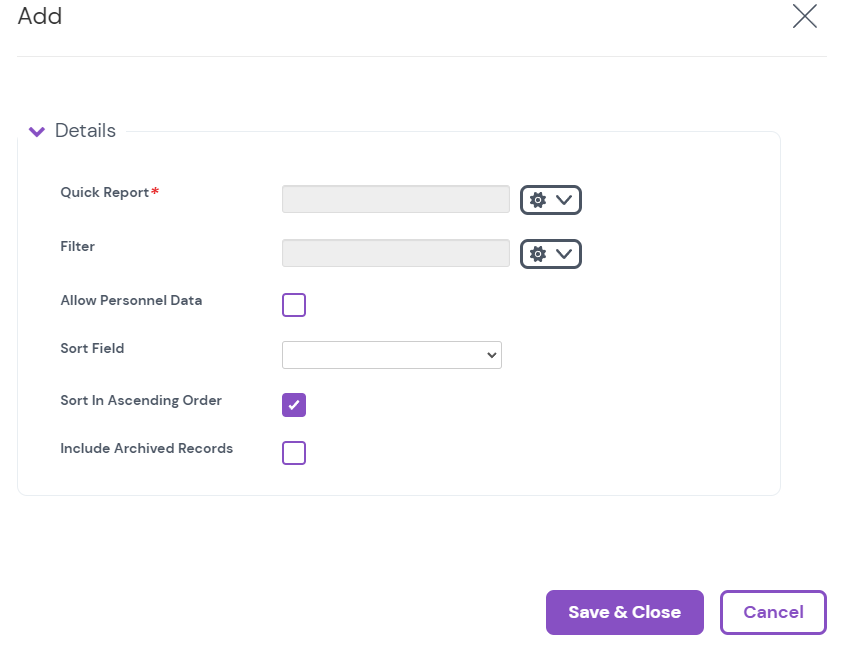Click the Quick Report text field
Screen dimensions: 841x652
pos(396,199)
